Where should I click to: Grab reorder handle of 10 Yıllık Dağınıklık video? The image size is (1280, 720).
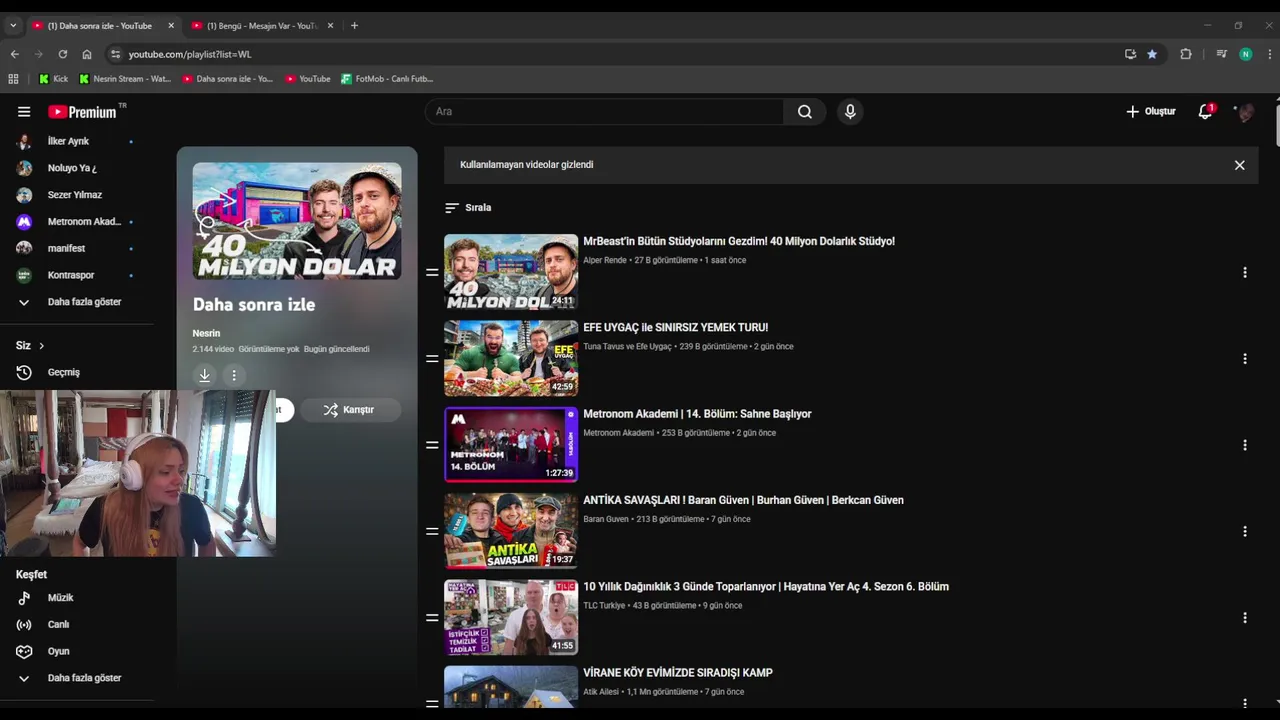click(432, 618)
